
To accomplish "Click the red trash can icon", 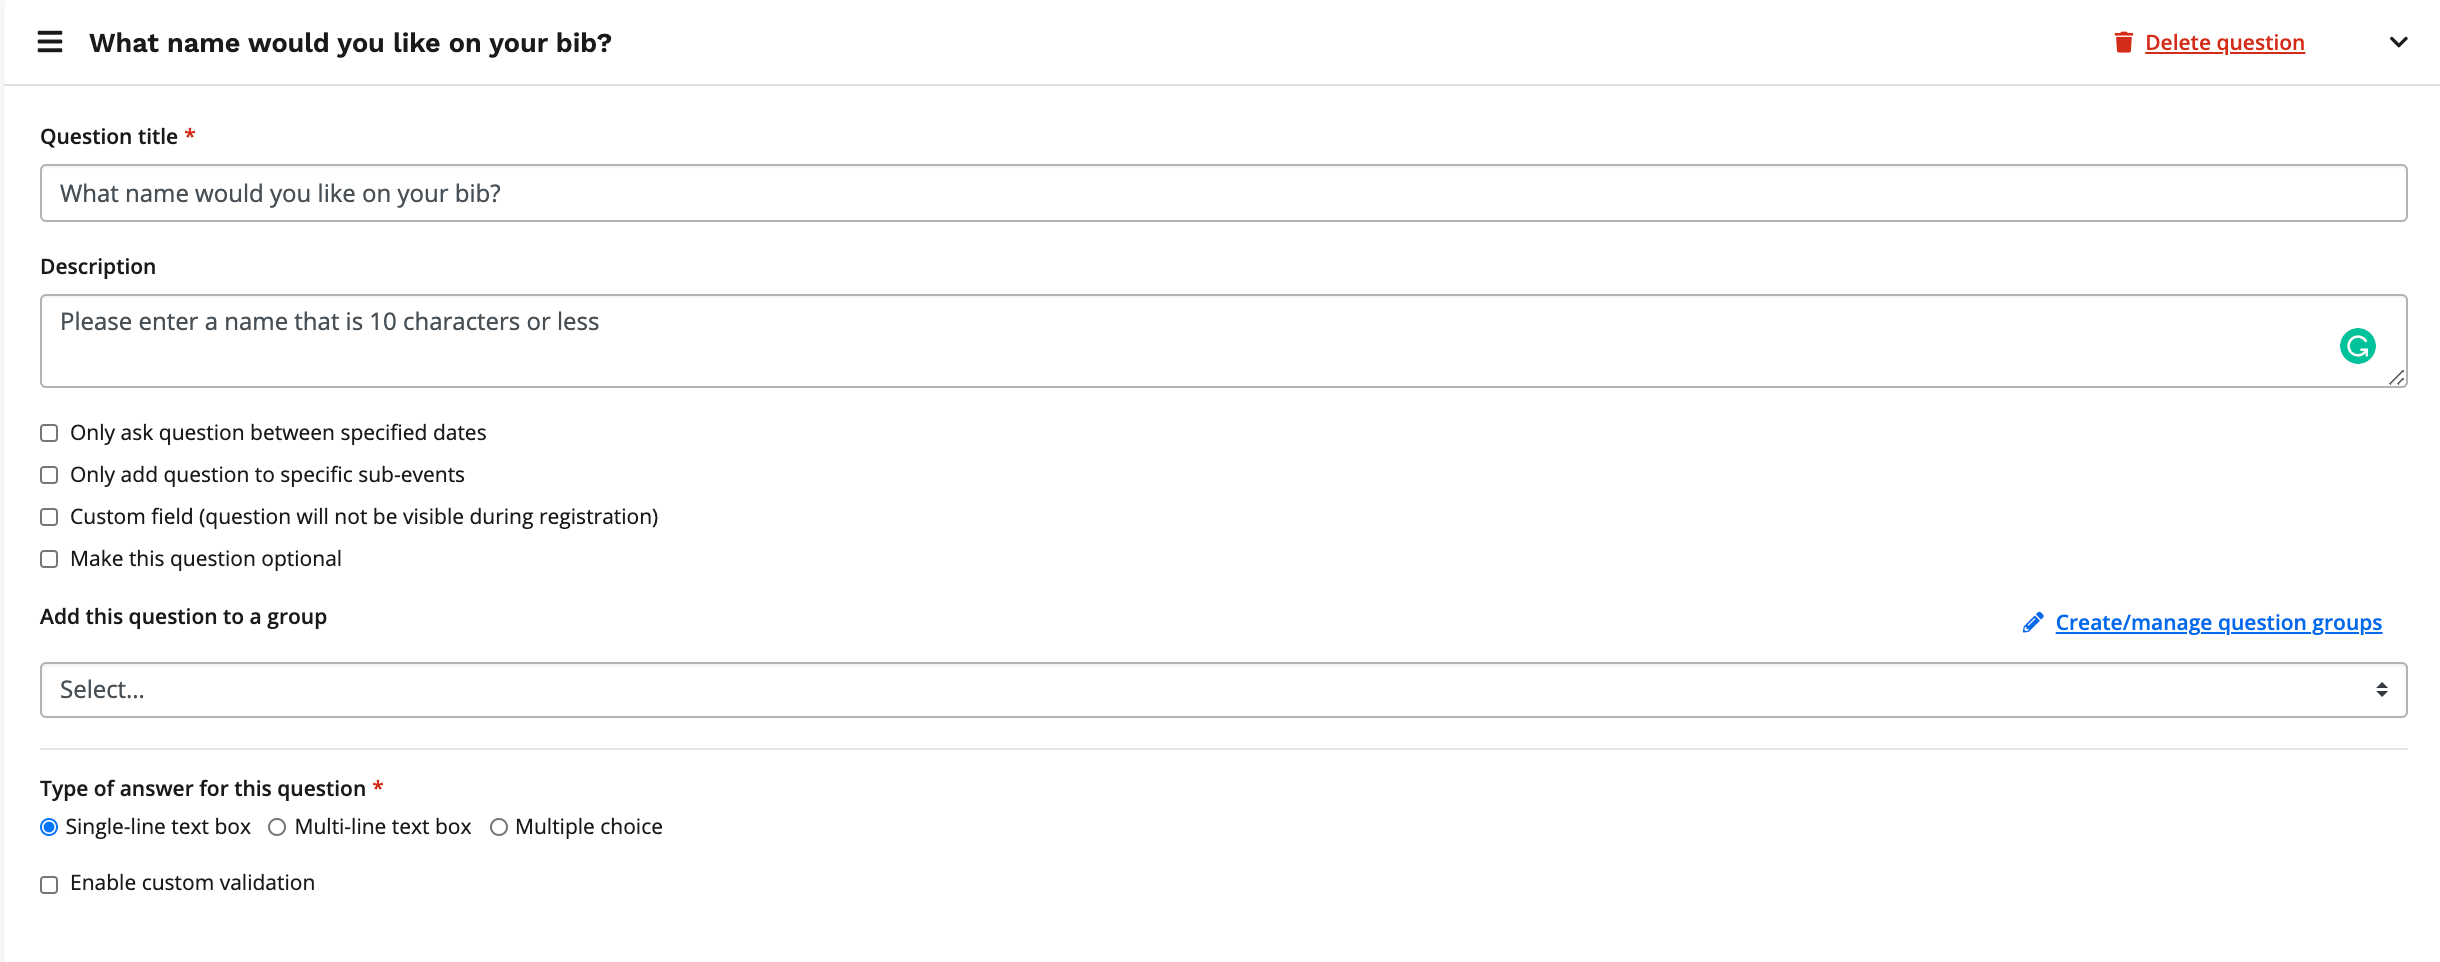I will pyautogui.click(x=2123, y=42).
